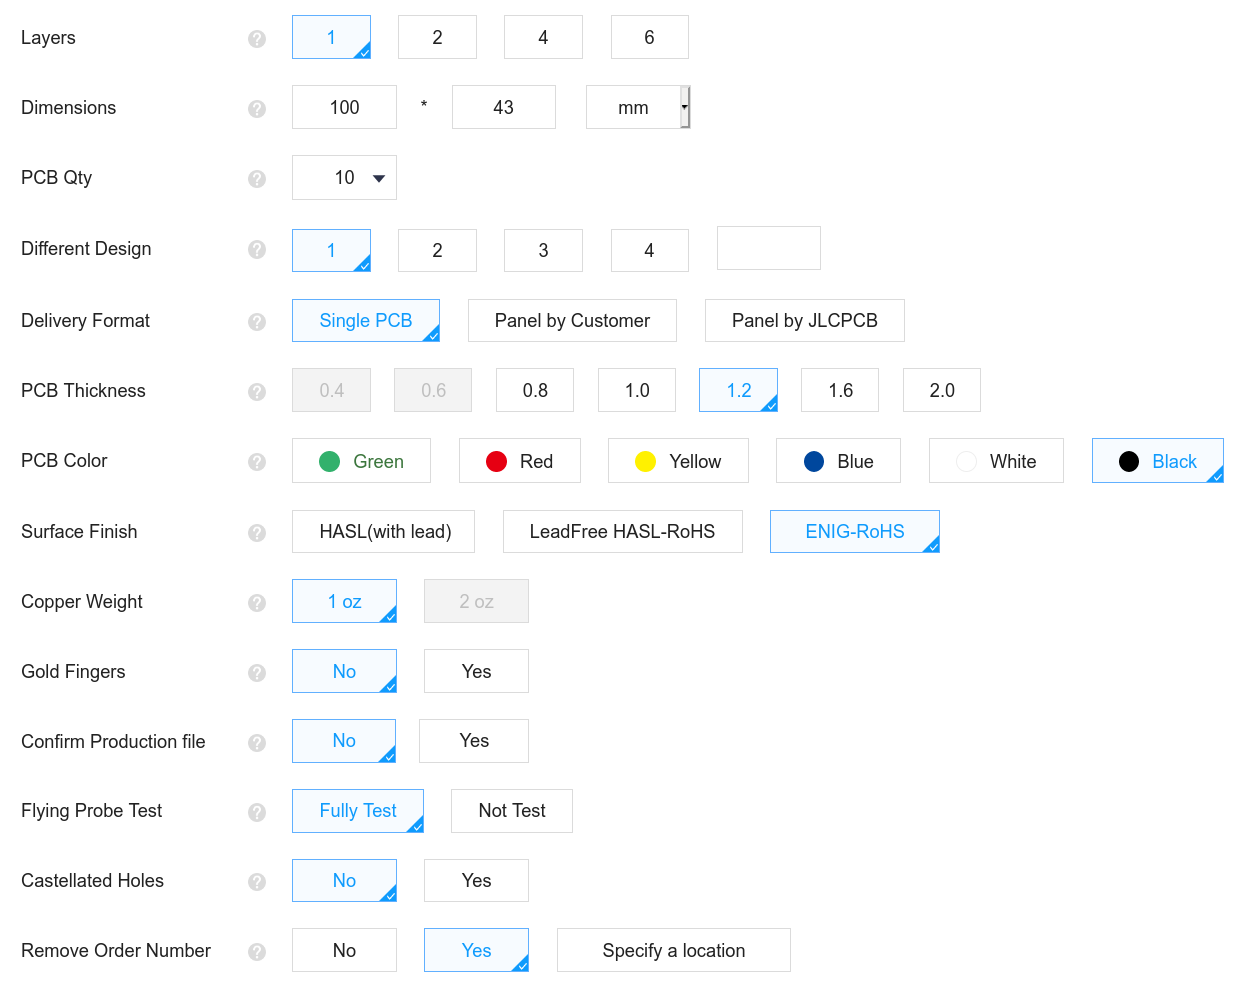Open the PCB Qty dropdown
Viewport: 1244px width, 990px height.
344,177
